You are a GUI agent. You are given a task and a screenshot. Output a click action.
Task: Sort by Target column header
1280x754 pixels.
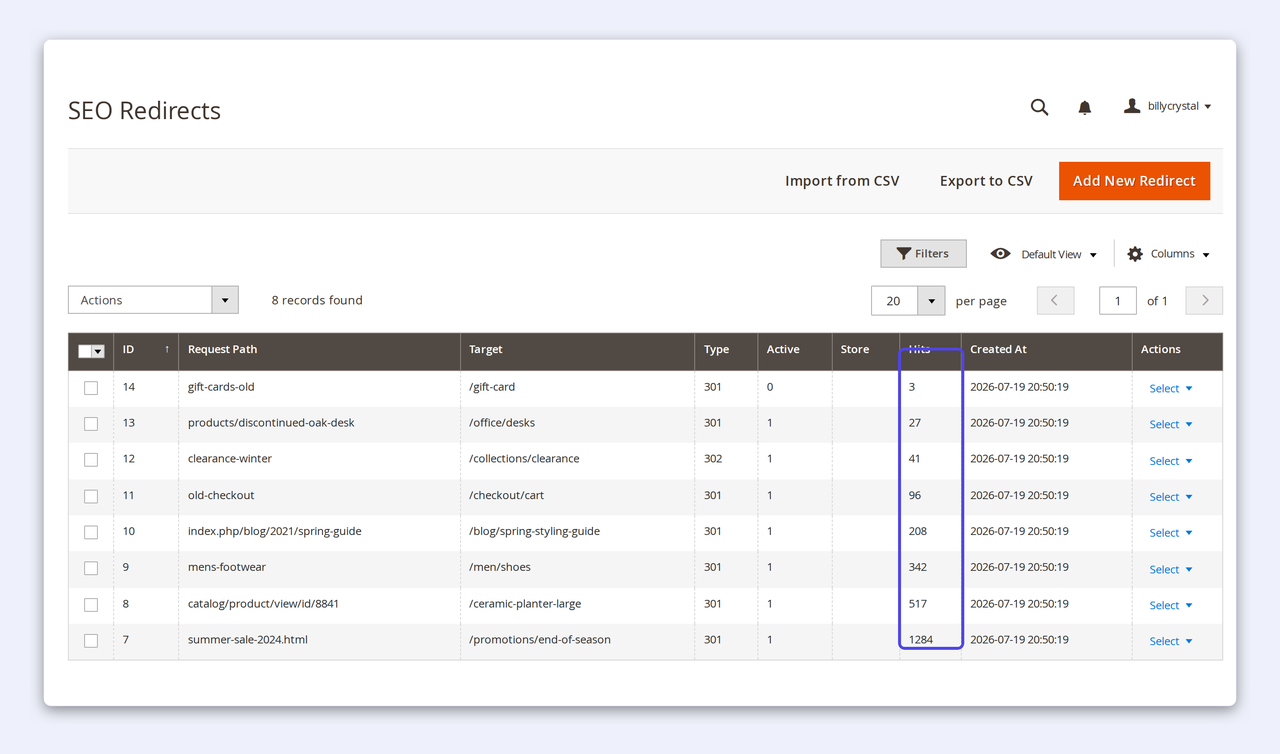[578, 350]
